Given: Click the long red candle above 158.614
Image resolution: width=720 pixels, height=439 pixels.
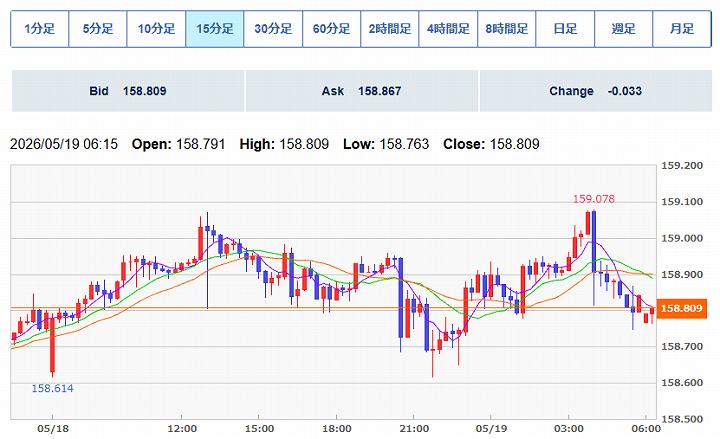Looking at the screenshot, I should pos(52,345).
